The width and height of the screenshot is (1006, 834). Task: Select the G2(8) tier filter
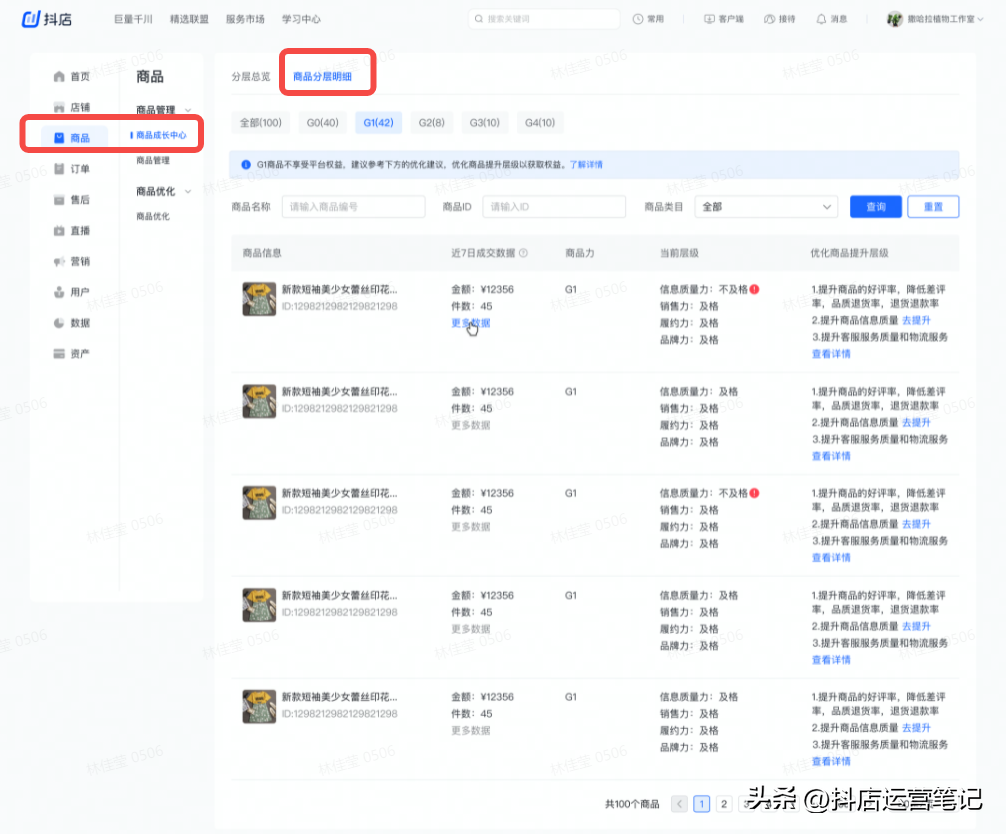tap(432, 123)
